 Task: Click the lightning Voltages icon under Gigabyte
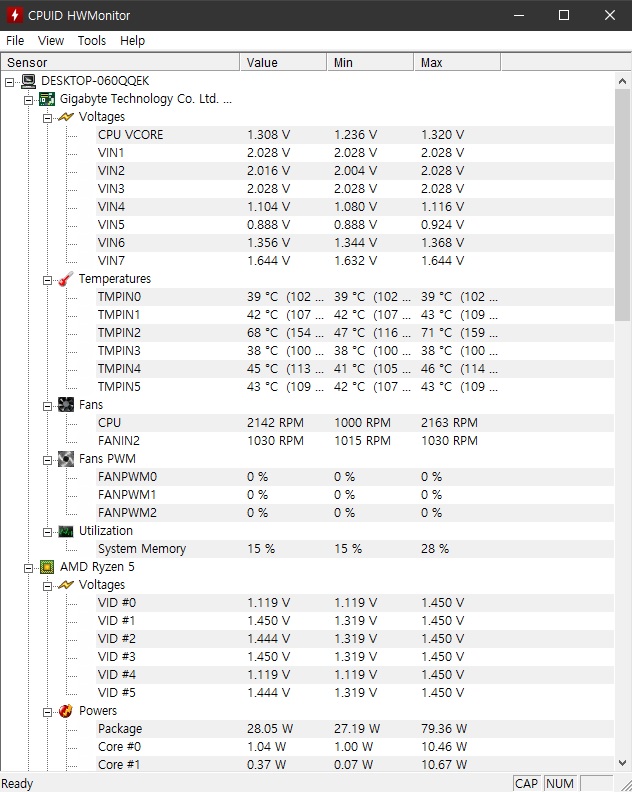(x=66, y=117)
